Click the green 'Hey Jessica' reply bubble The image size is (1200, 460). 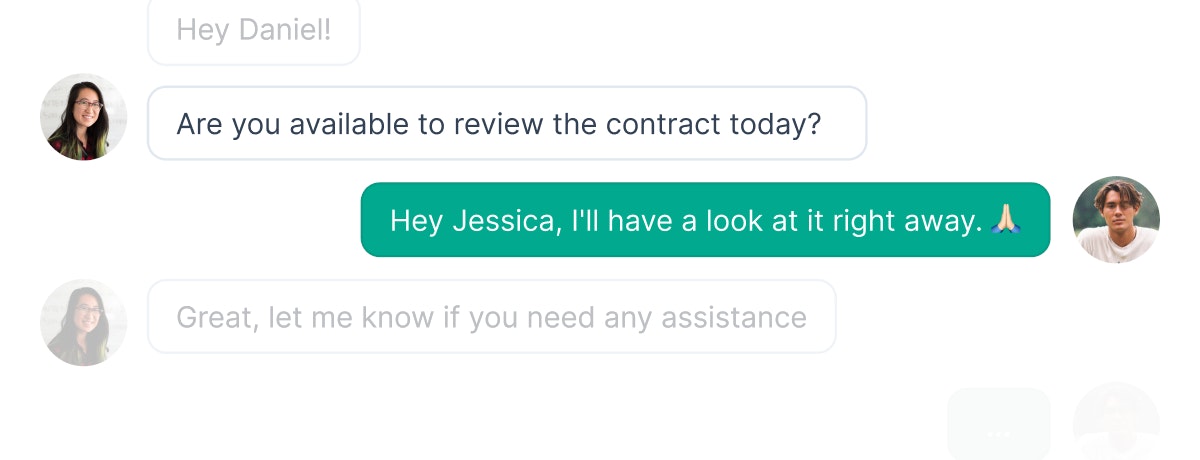click(705, 220)
